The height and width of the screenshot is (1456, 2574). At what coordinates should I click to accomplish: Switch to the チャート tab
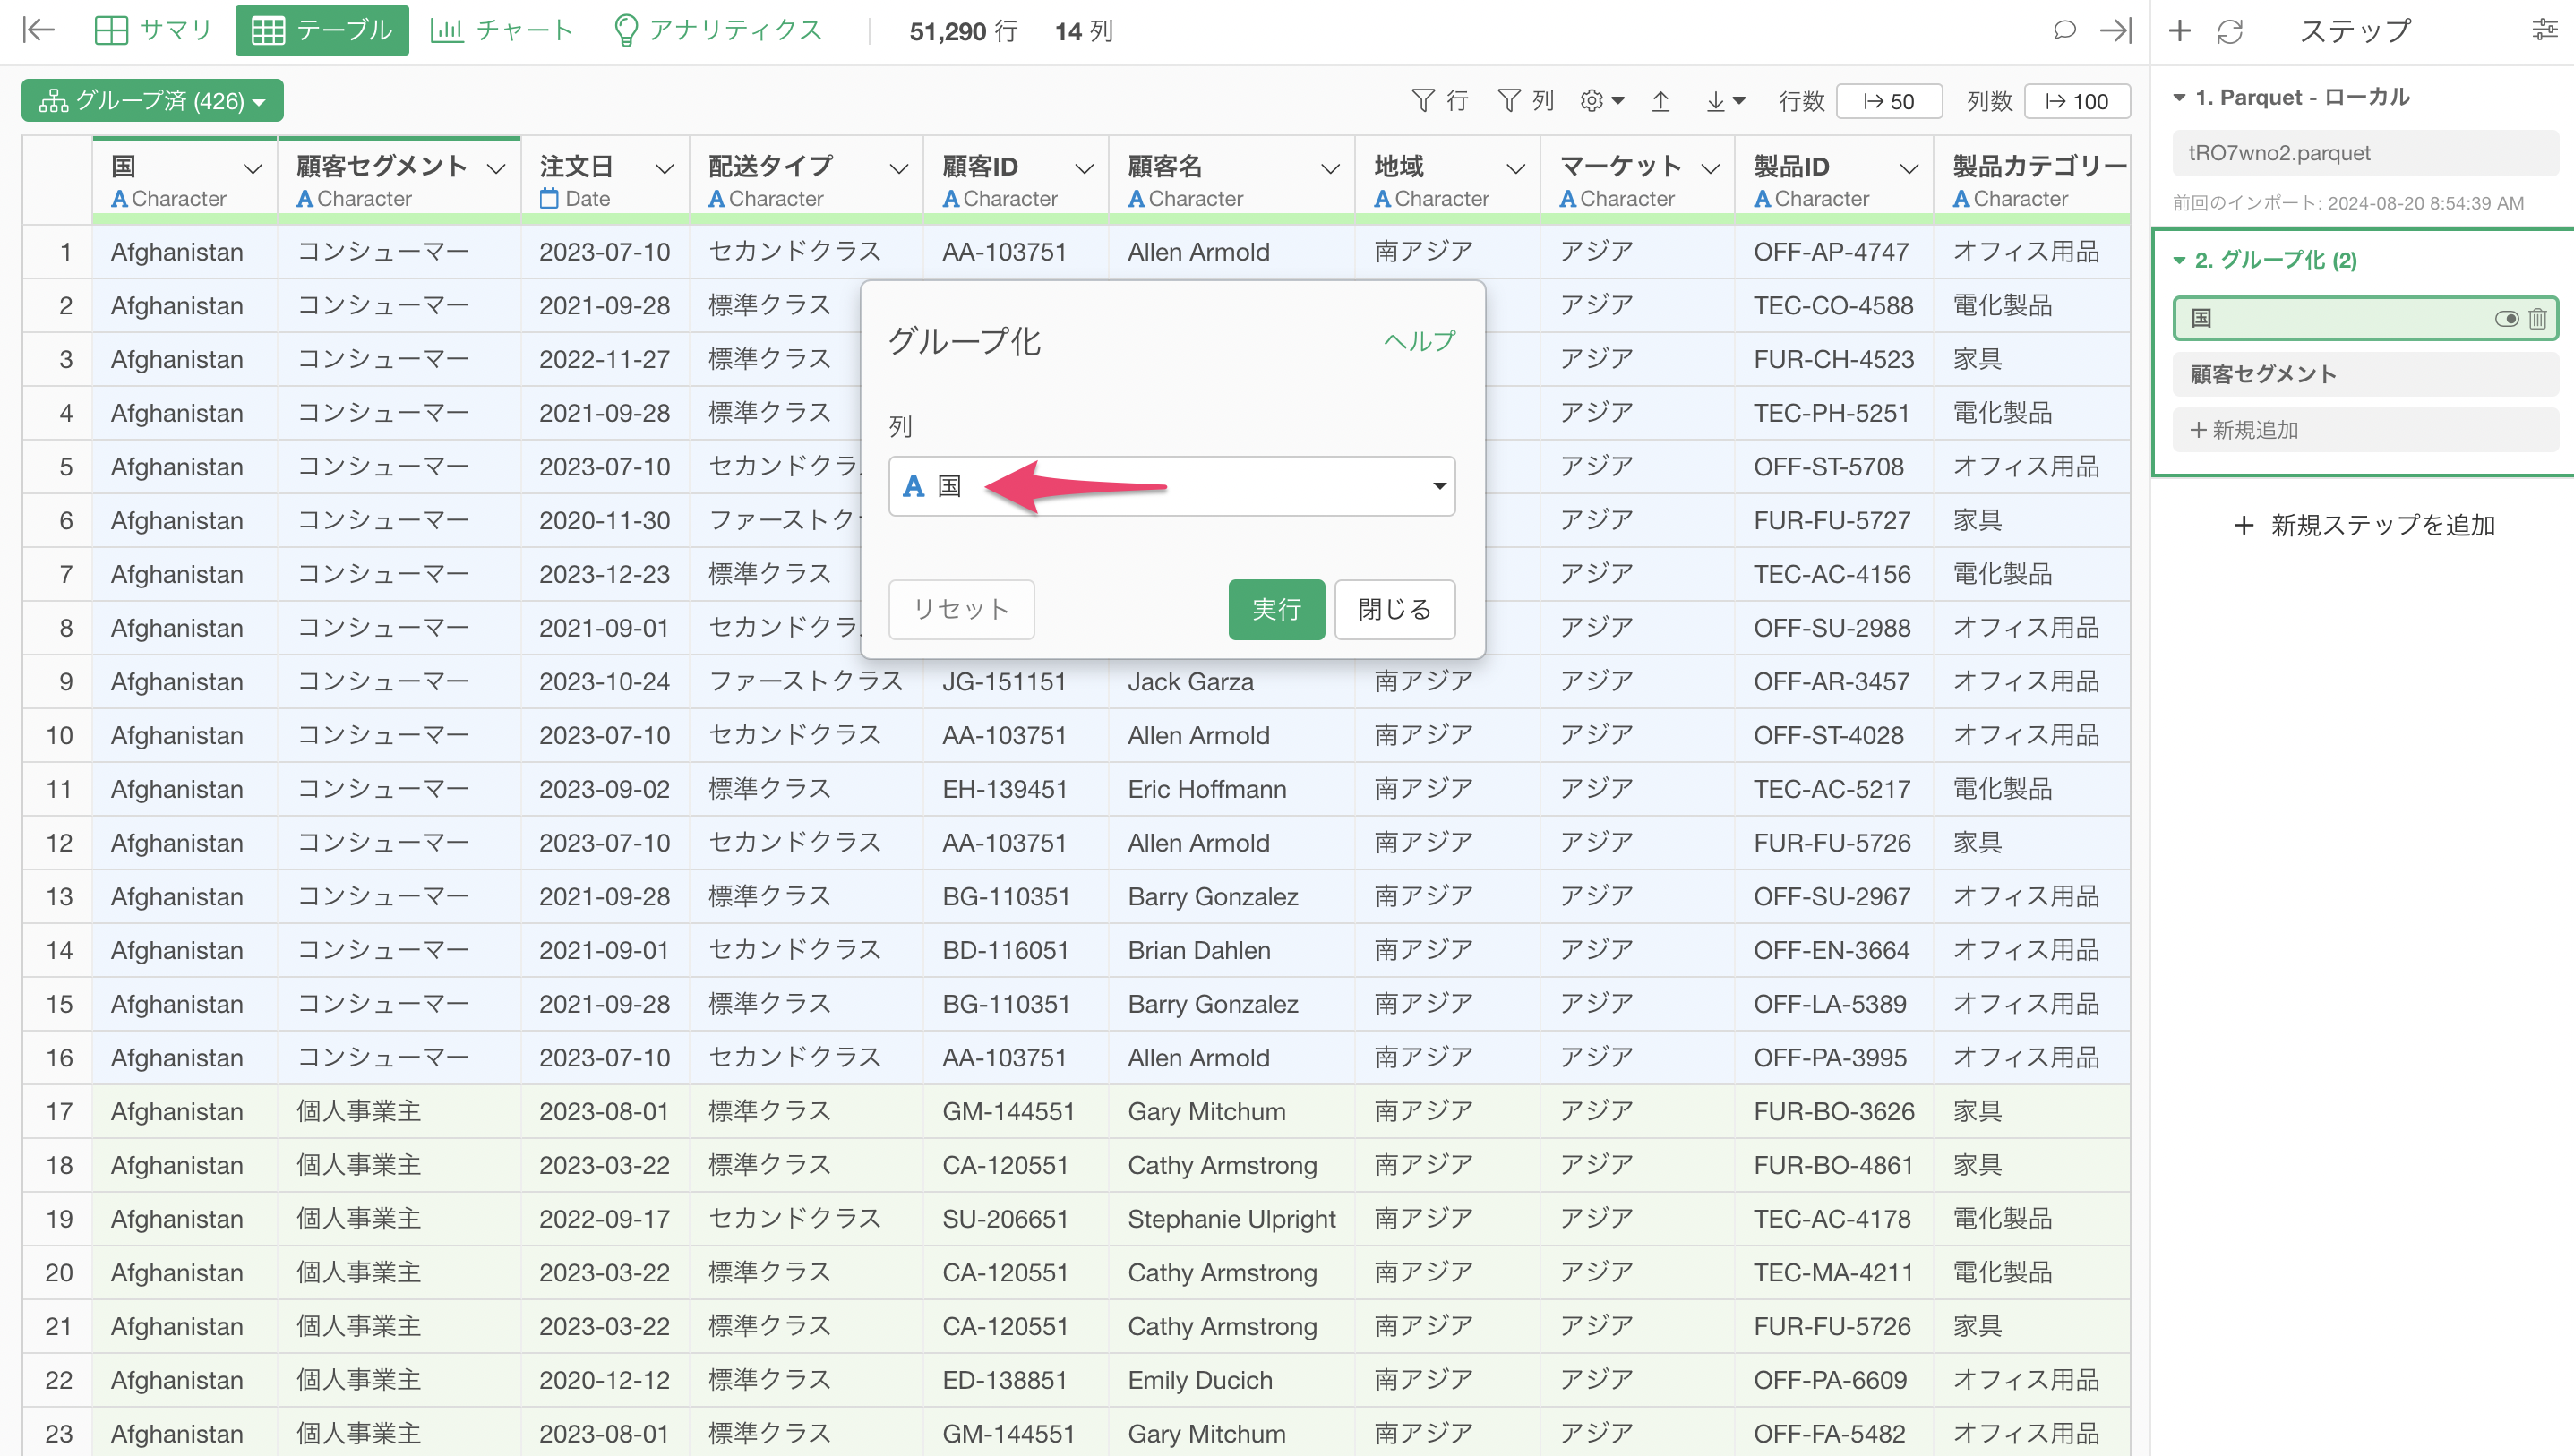pyautogui.click(x=501, y=30)
